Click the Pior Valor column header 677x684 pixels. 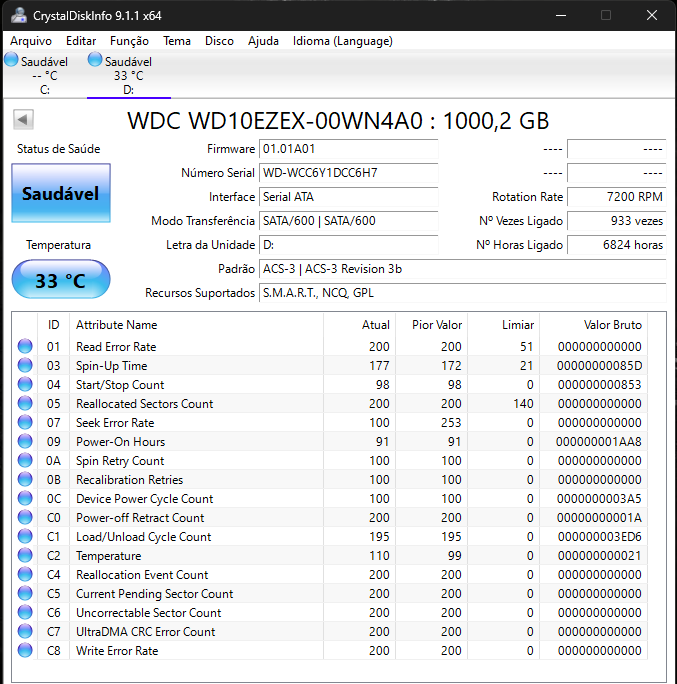pyautogui.click(x=431, y=325)
